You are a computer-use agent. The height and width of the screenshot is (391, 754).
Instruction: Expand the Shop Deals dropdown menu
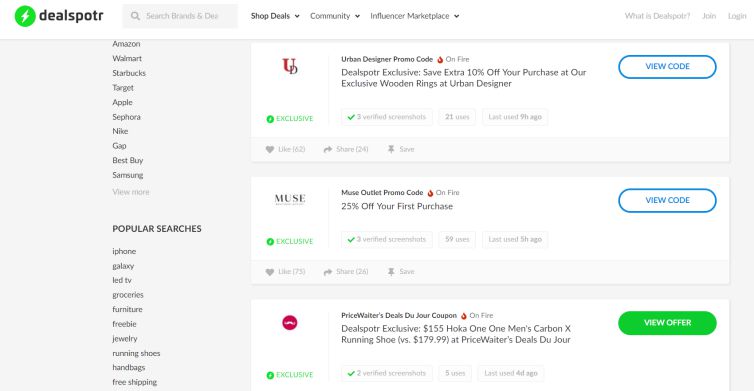tap(275, 16)
